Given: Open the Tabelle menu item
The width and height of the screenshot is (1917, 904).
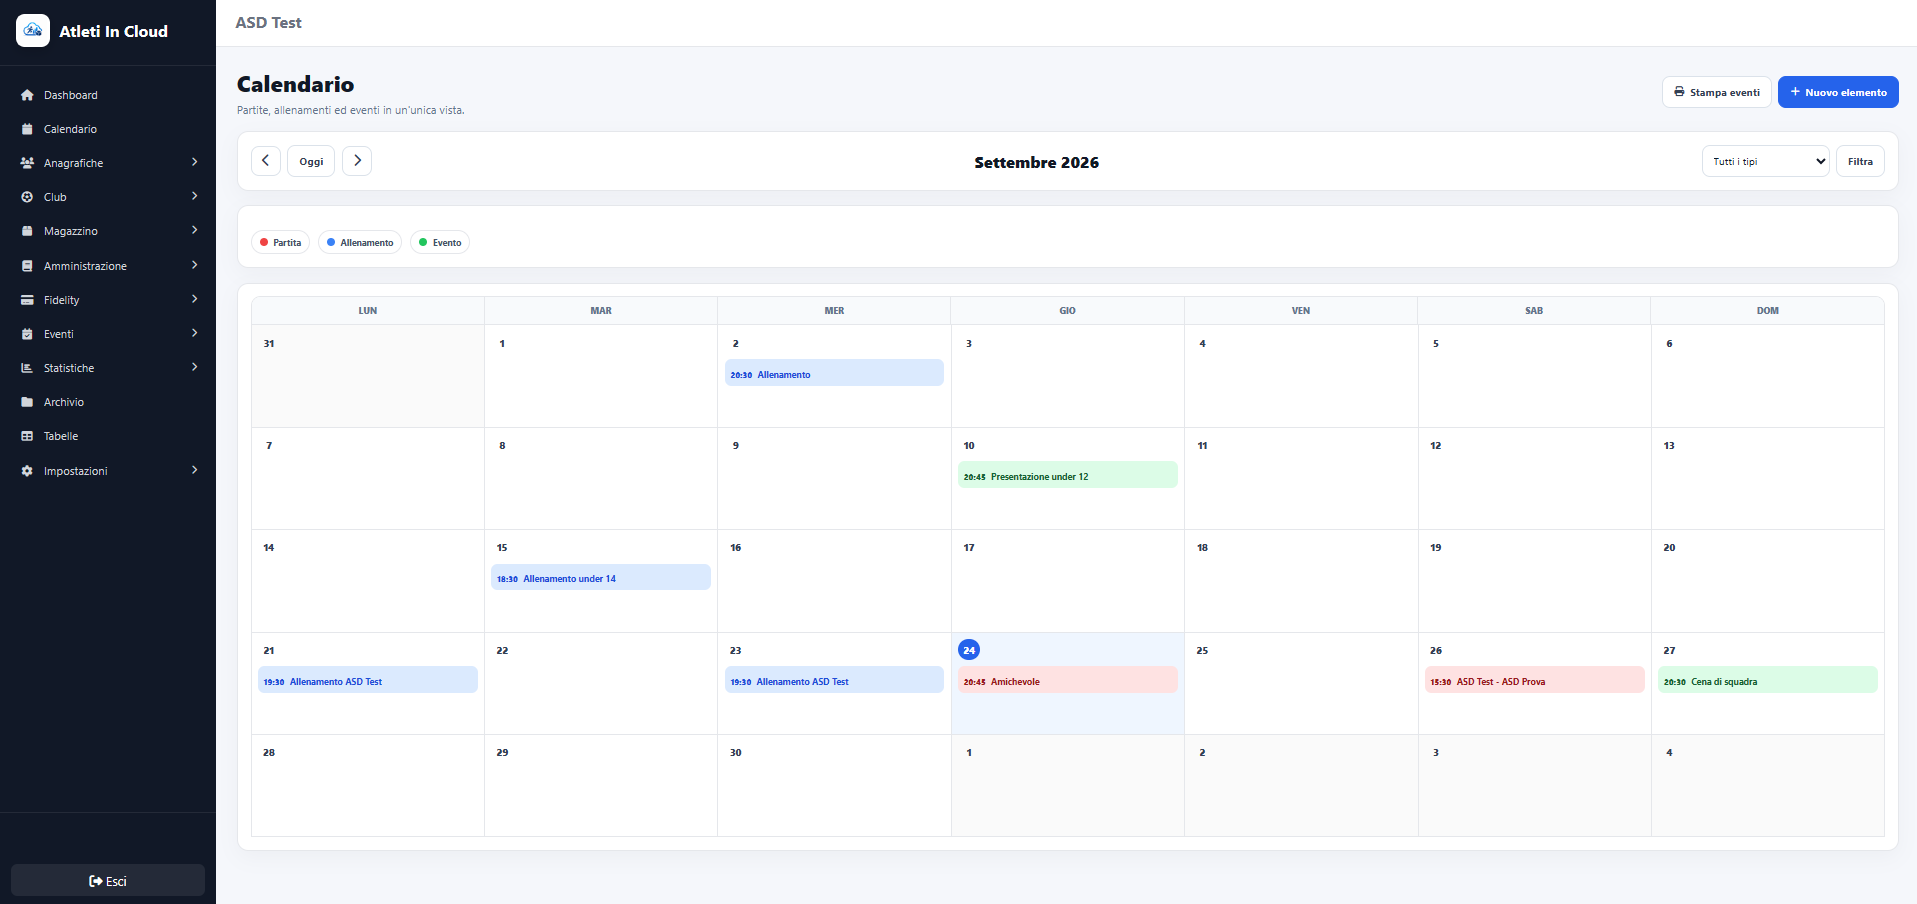Looking at the screenshot, I should point(108,436).
